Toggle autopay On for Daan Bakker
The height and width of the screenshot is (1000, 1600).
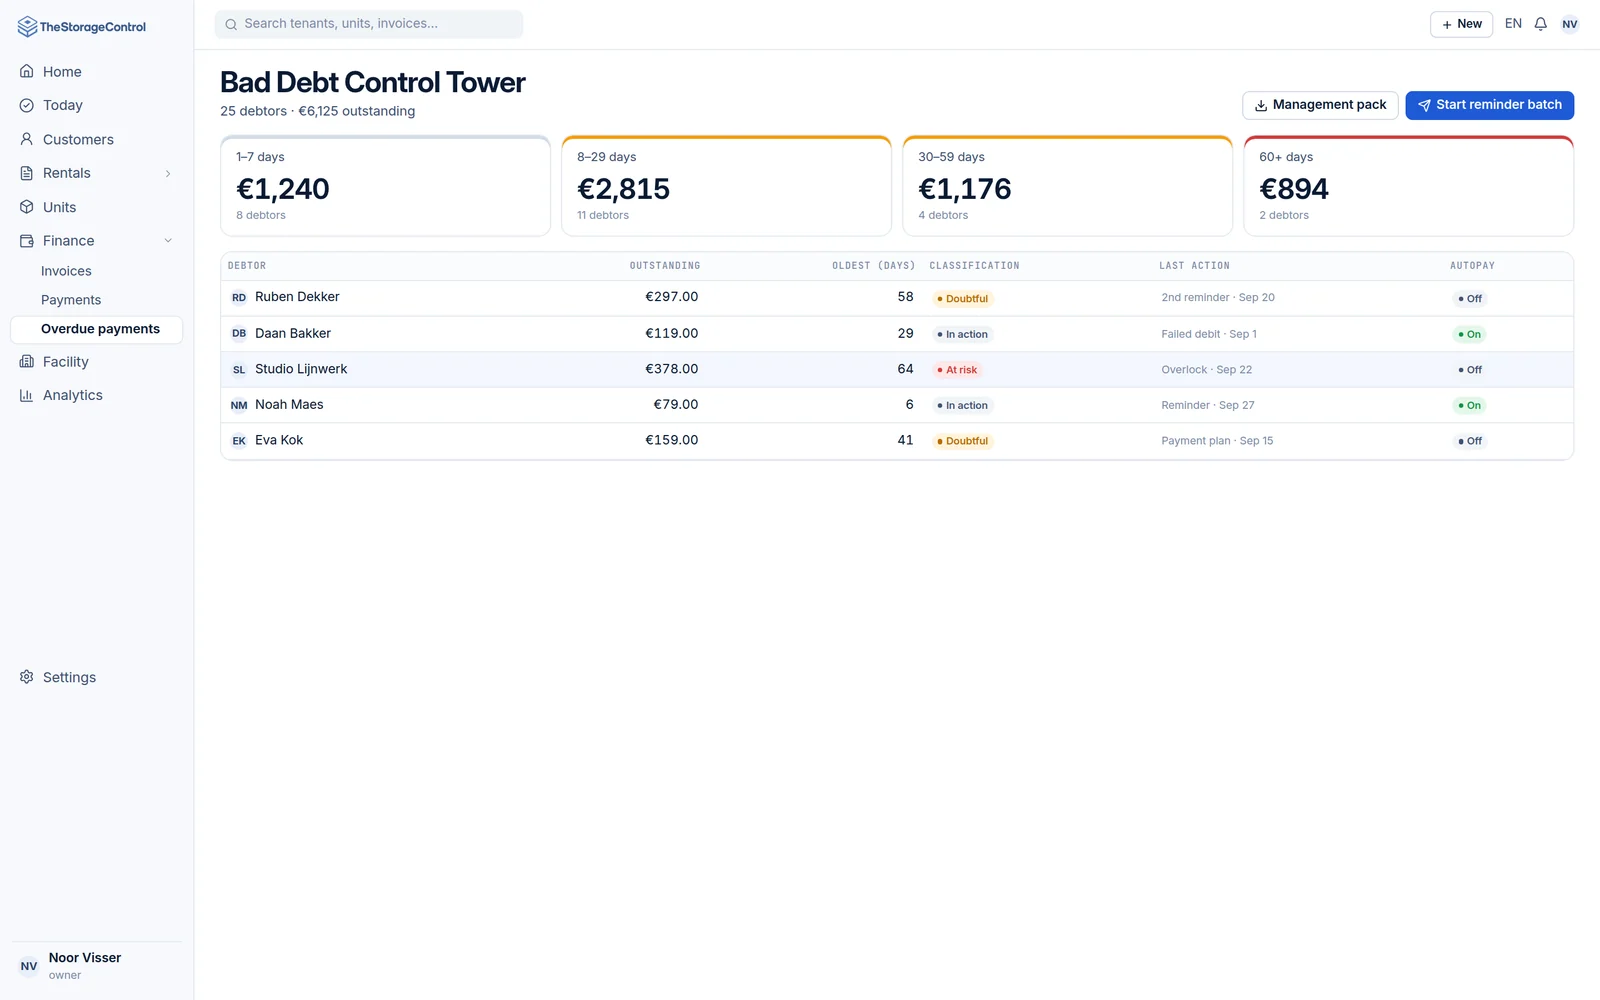tap(1469, 334)
